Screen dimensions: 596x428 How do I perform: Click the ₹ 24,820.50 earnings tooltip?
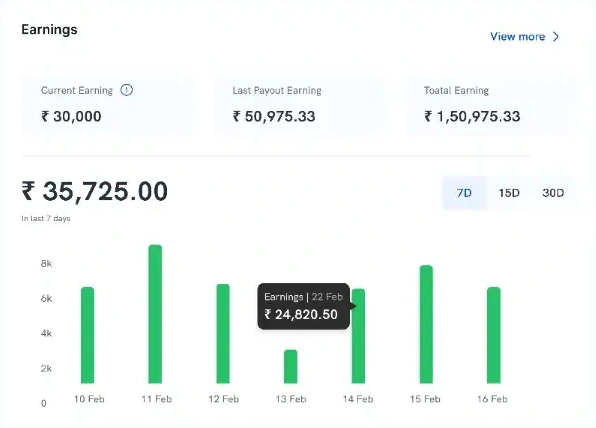(x=304, y=306)
